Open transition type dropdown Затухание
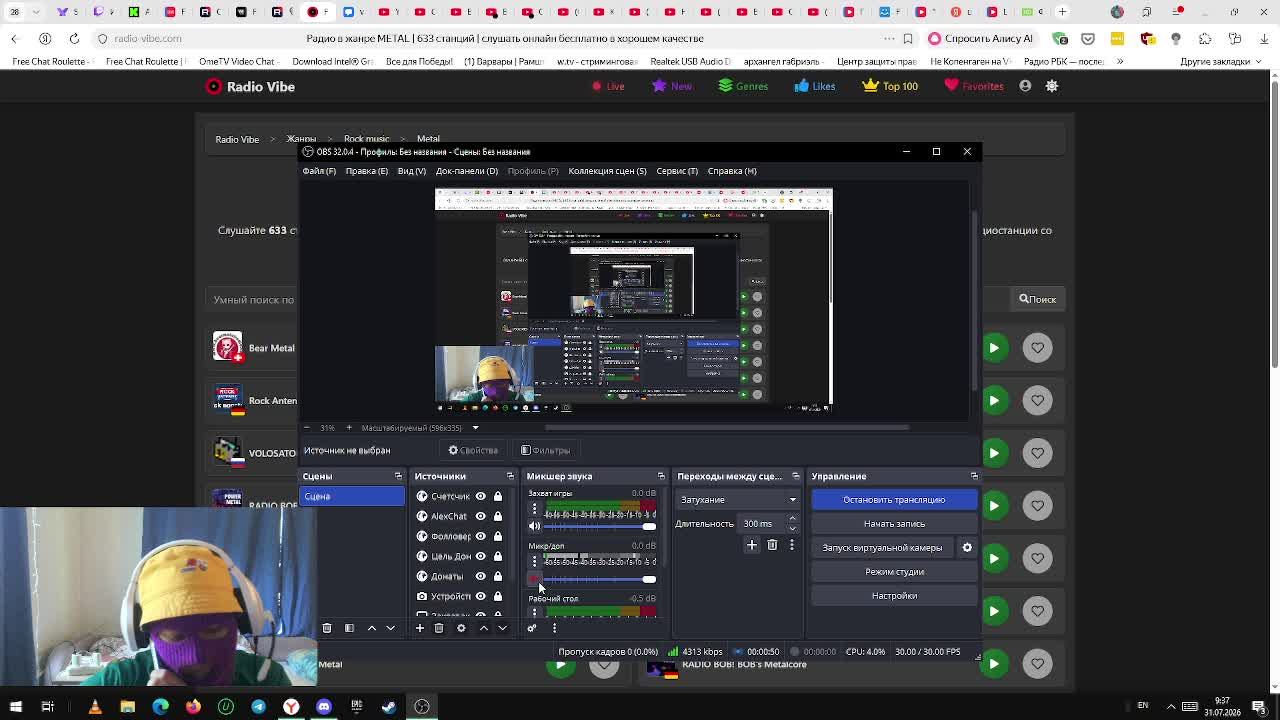The image size is (1280, 720). pos(738,500)
